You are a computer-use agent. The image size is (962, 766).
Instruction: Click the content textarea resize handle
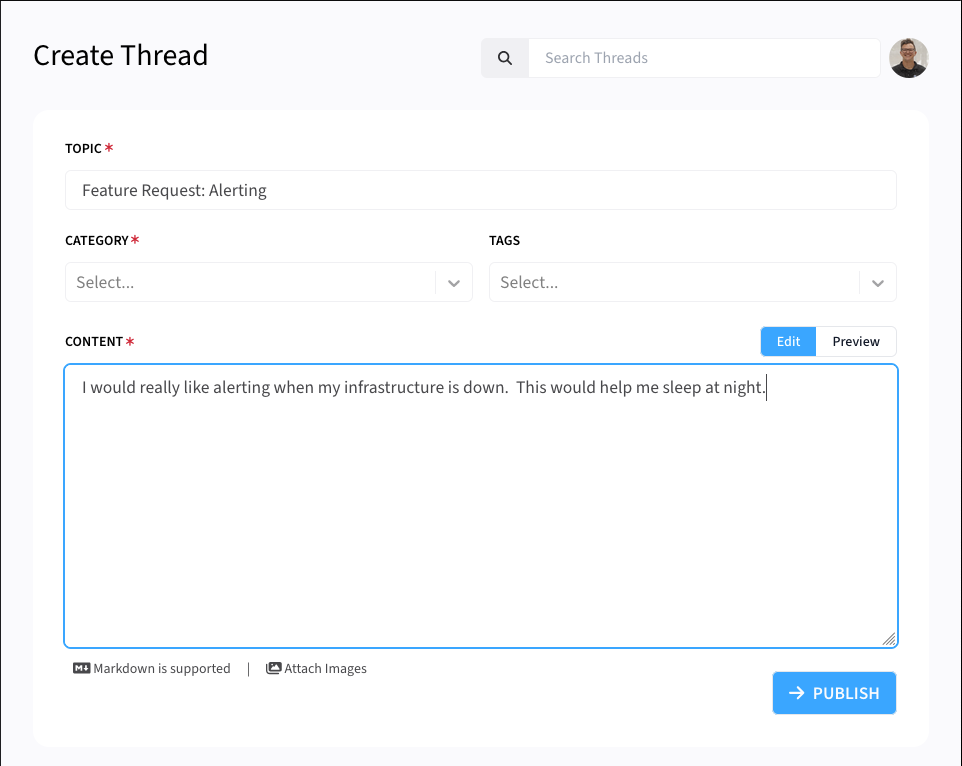pos(889,639)
